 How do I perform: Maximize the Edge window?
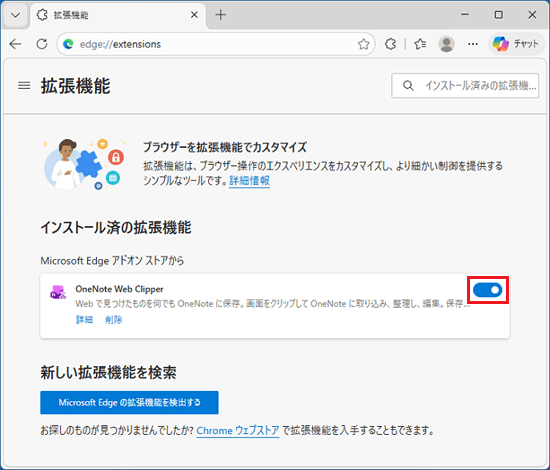tap(498, 15)
